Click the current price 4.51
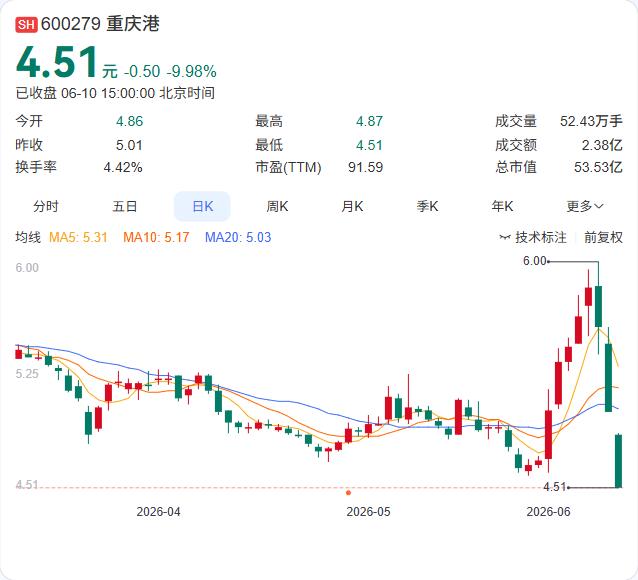Viewport: 638px width, 580px height. point(57,62)
